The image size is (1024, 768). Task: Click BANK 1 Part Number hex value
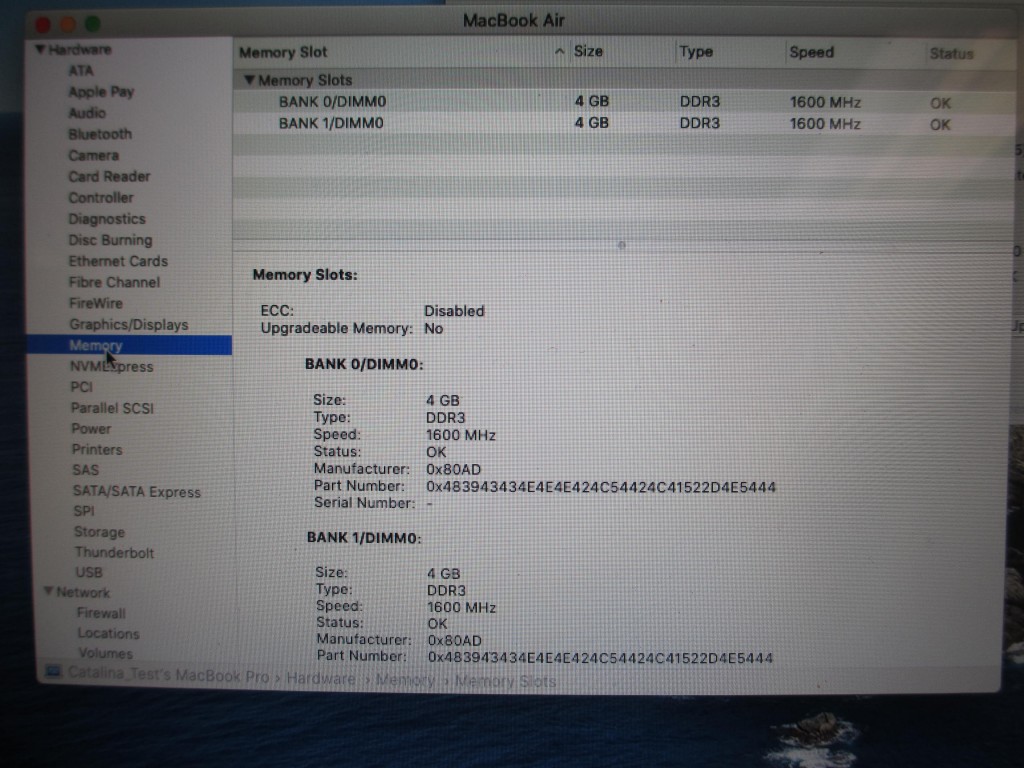[600, 658]
